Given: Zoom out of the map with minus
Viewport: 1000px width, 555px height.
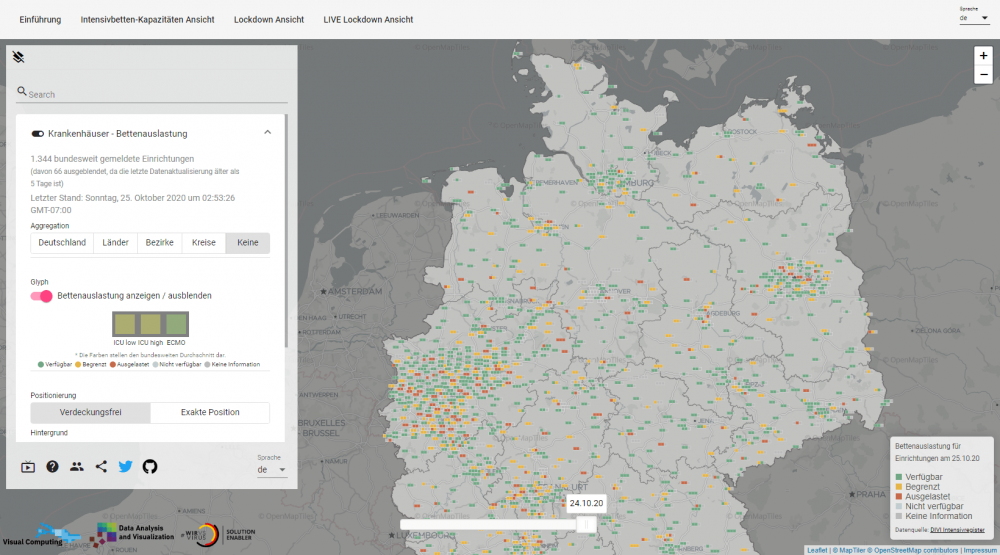Looking at the screenshot, I should point(984,75).
